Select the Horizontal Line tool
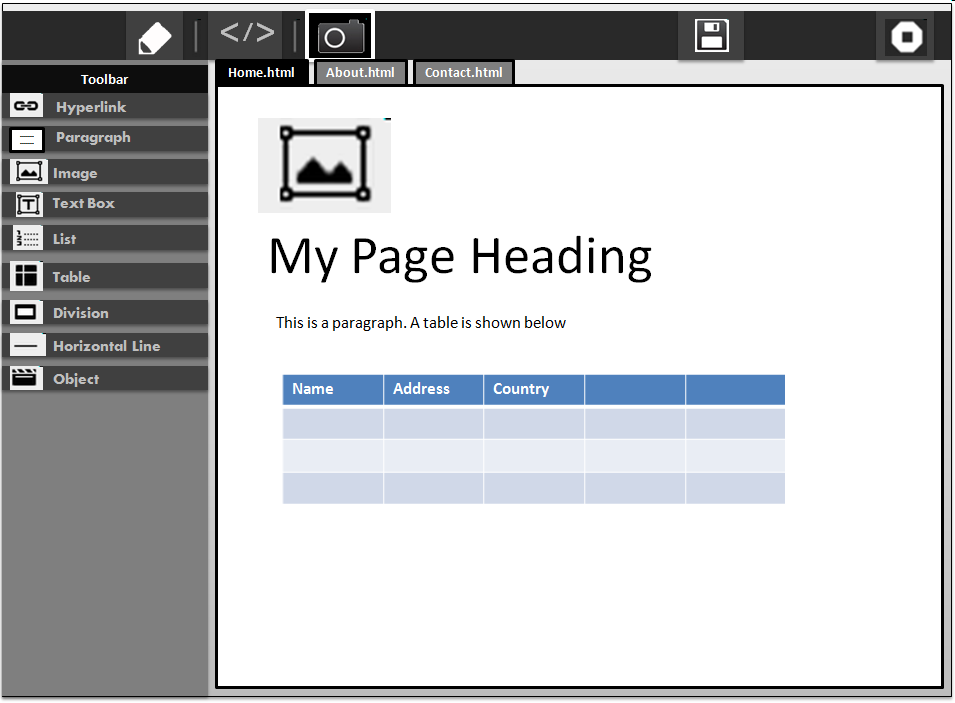The image size is (955, 703). [105, 346]
